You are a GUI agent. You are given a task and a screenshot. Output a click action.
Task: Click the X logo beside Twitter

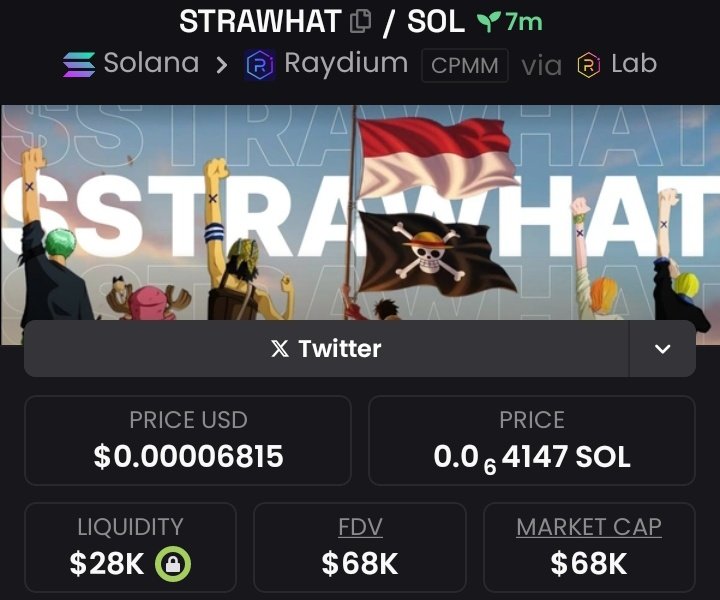pyautogui.click(x=280, y=348)
